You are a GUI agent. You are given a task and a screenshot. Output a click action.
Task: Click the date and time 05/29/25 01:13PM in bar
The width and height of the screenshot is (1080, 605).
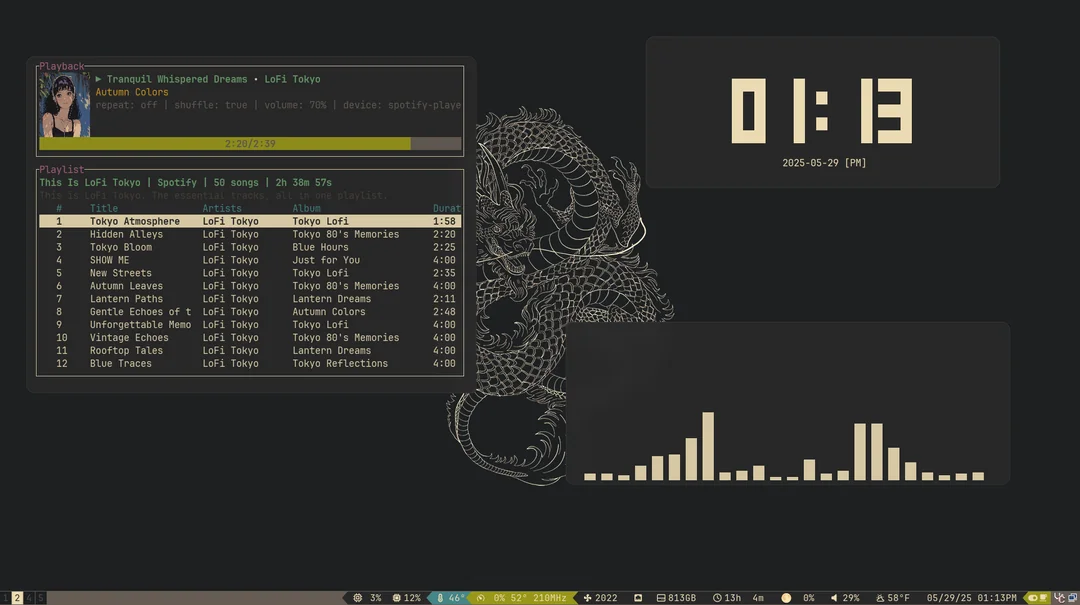971,598
